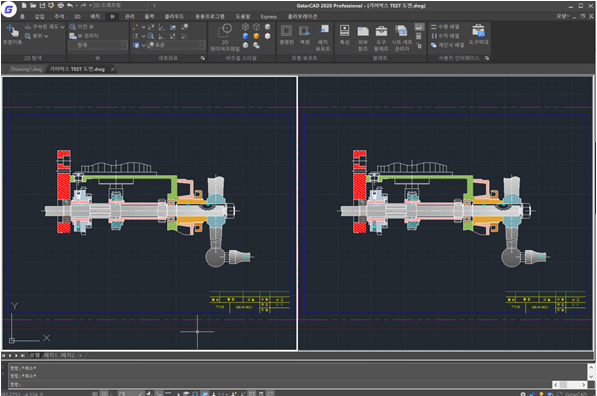Expand the 새로좌표 panel dialog launcher
This screenshot has height=396, width=597.
tap(203, 58)
